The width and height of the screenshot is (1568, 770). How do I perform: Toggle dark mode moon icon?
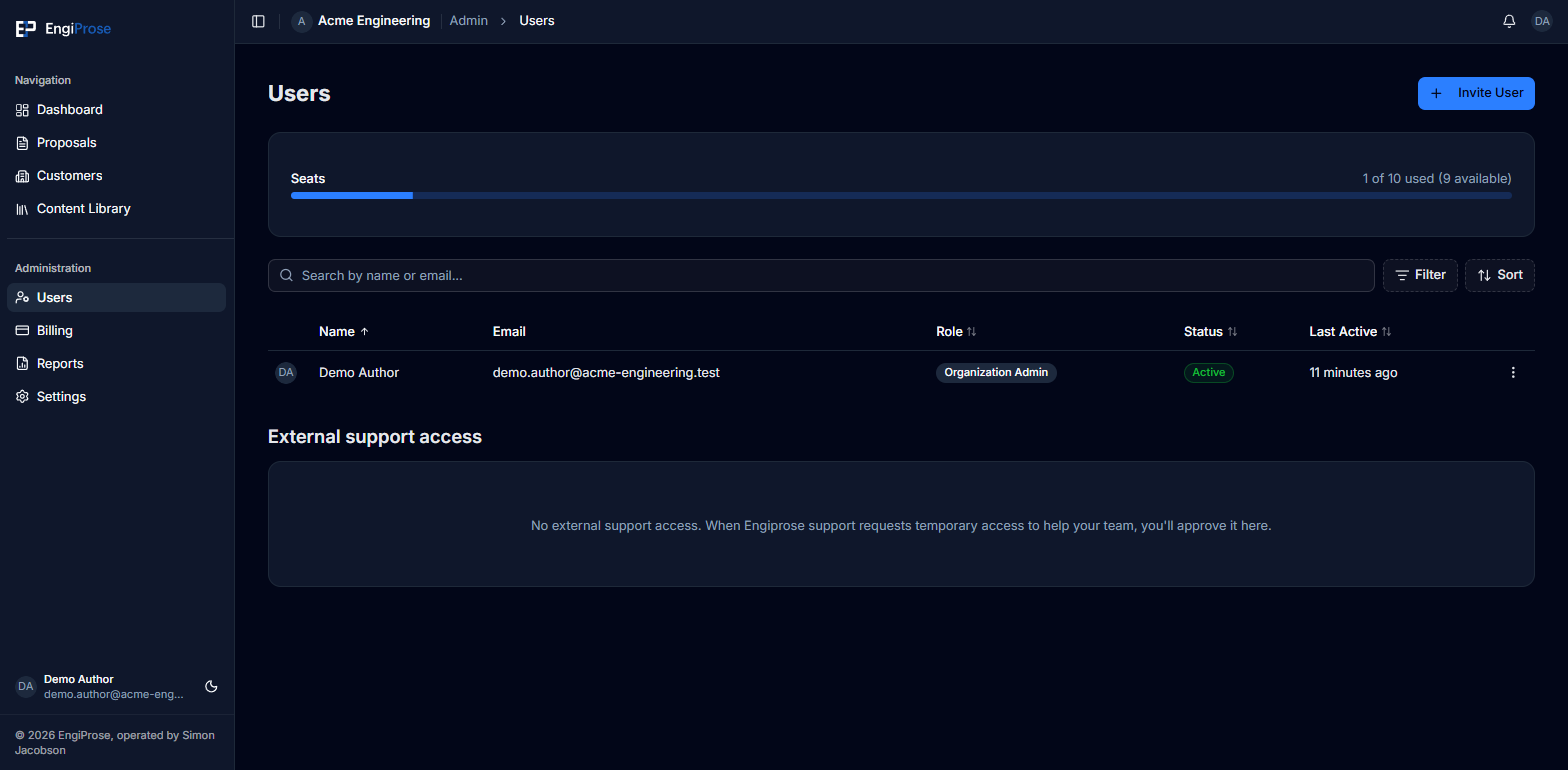[x=211, y=687]
